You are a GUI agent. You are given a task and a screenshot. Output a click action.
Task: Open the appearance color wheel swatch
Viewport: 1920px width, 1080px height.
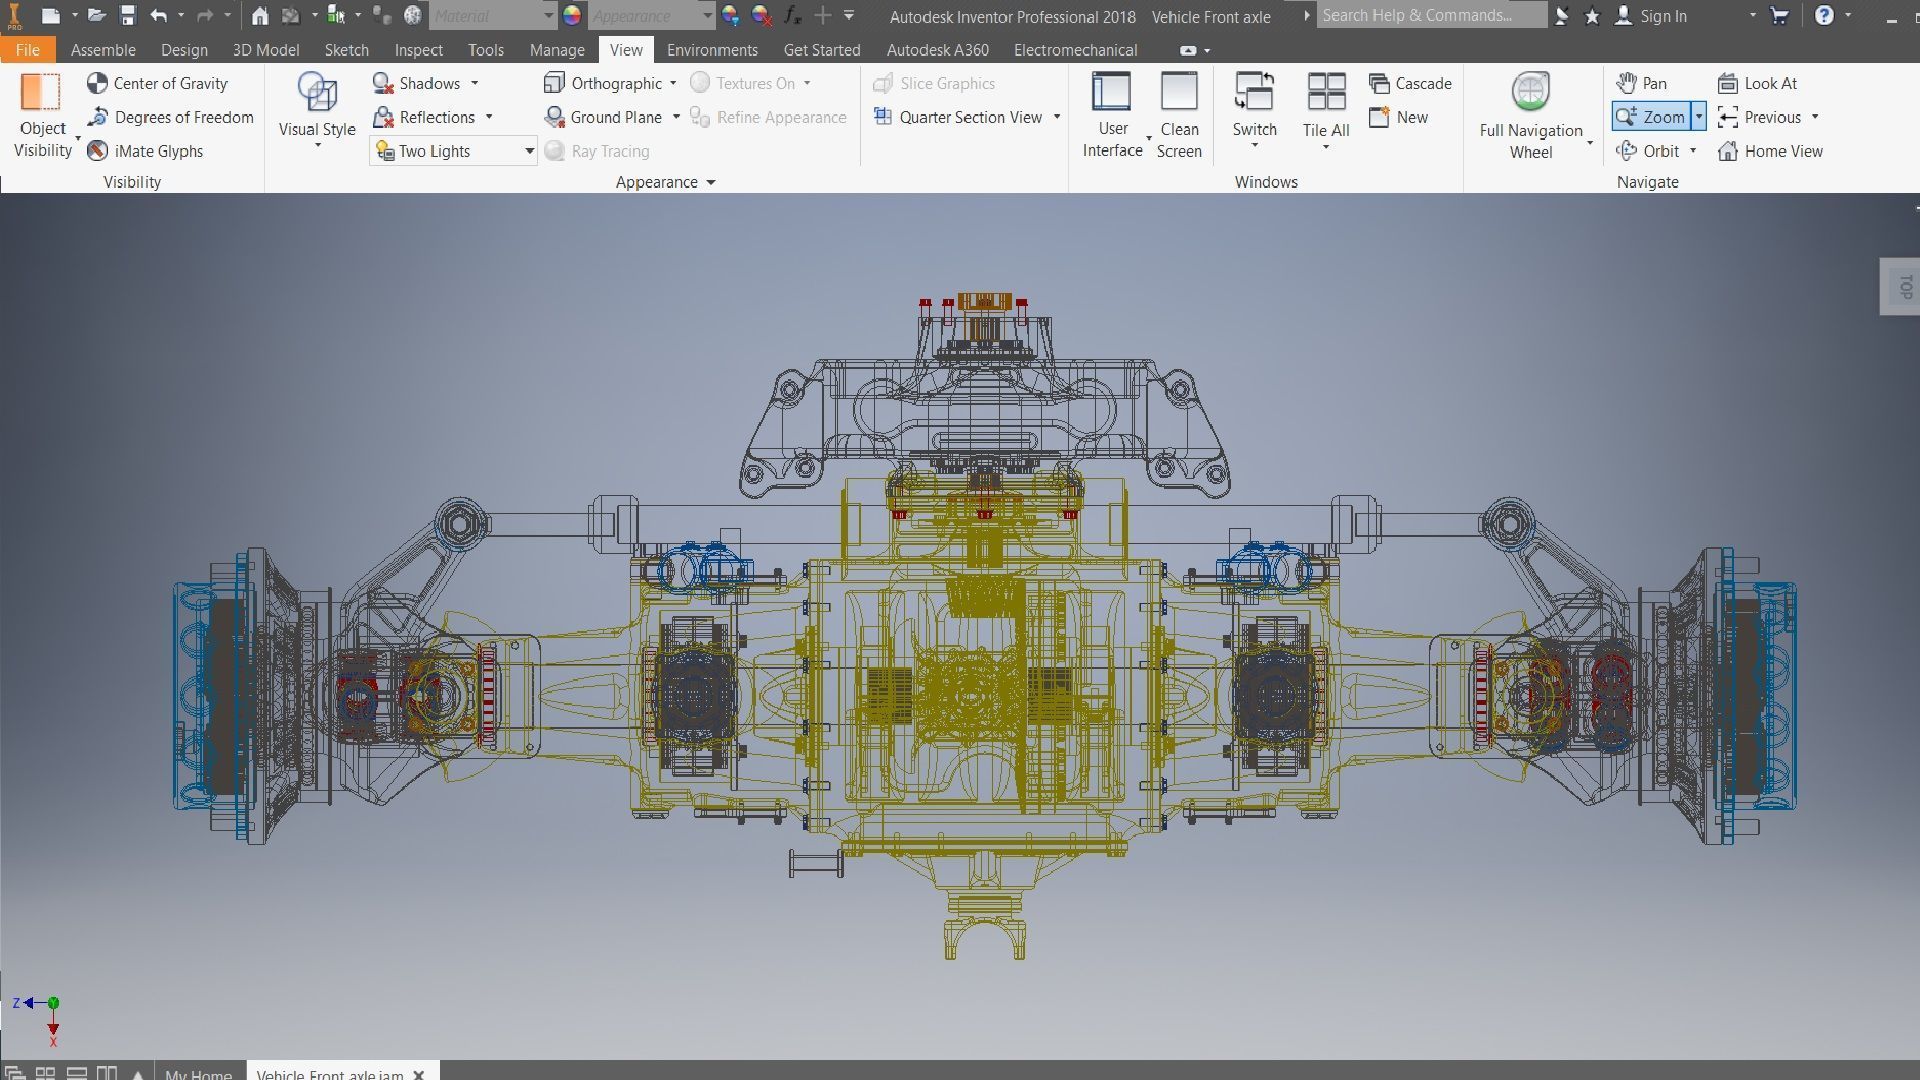coord(572,16)
